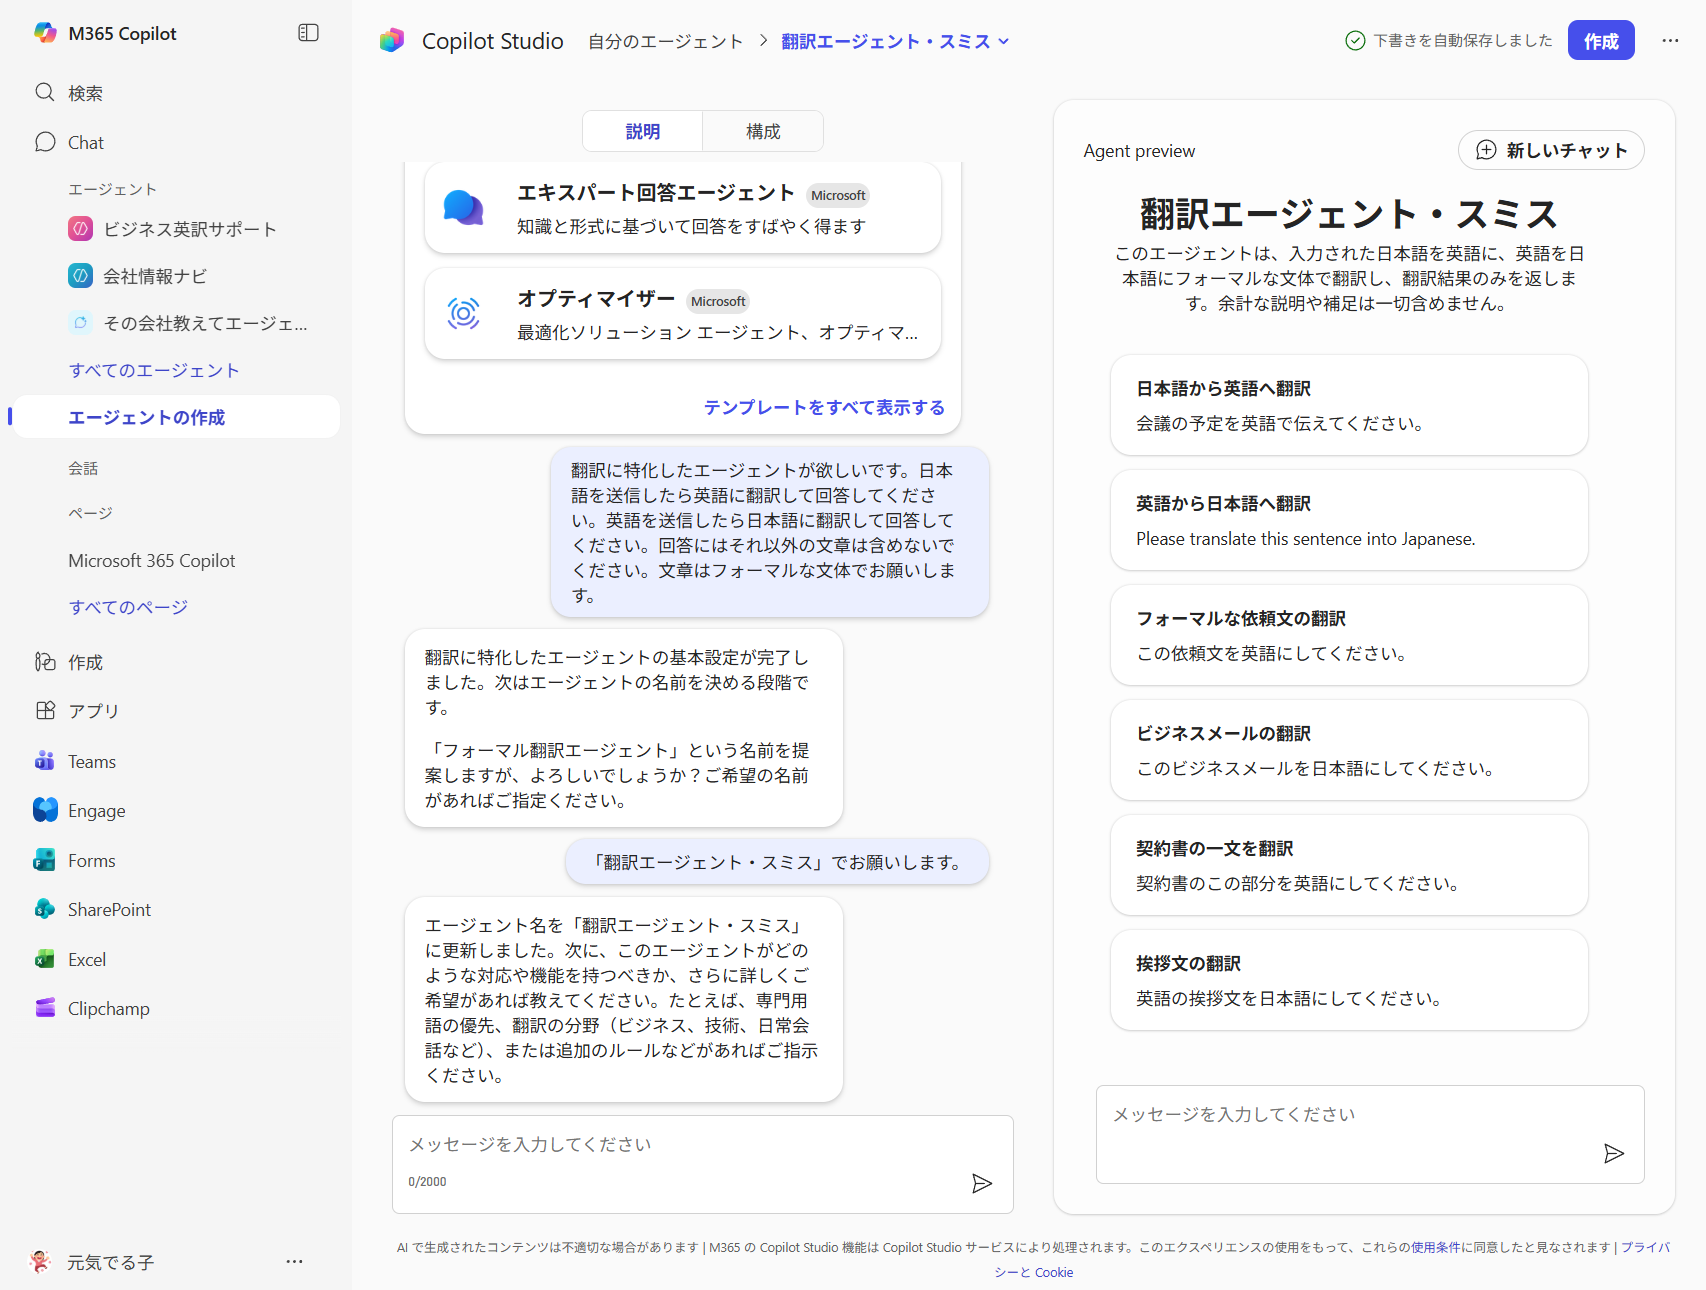Click the search magnifier icon
Screen dimensions: 1706x1290
point(45,93)
